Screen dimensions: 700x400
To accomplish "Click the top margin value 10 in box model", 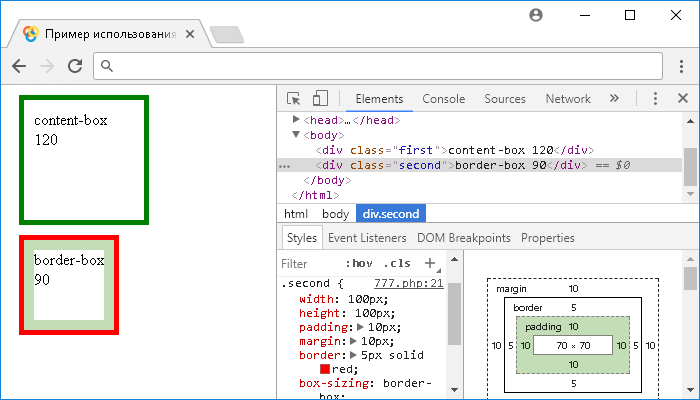I will click(x=573, y=288).
